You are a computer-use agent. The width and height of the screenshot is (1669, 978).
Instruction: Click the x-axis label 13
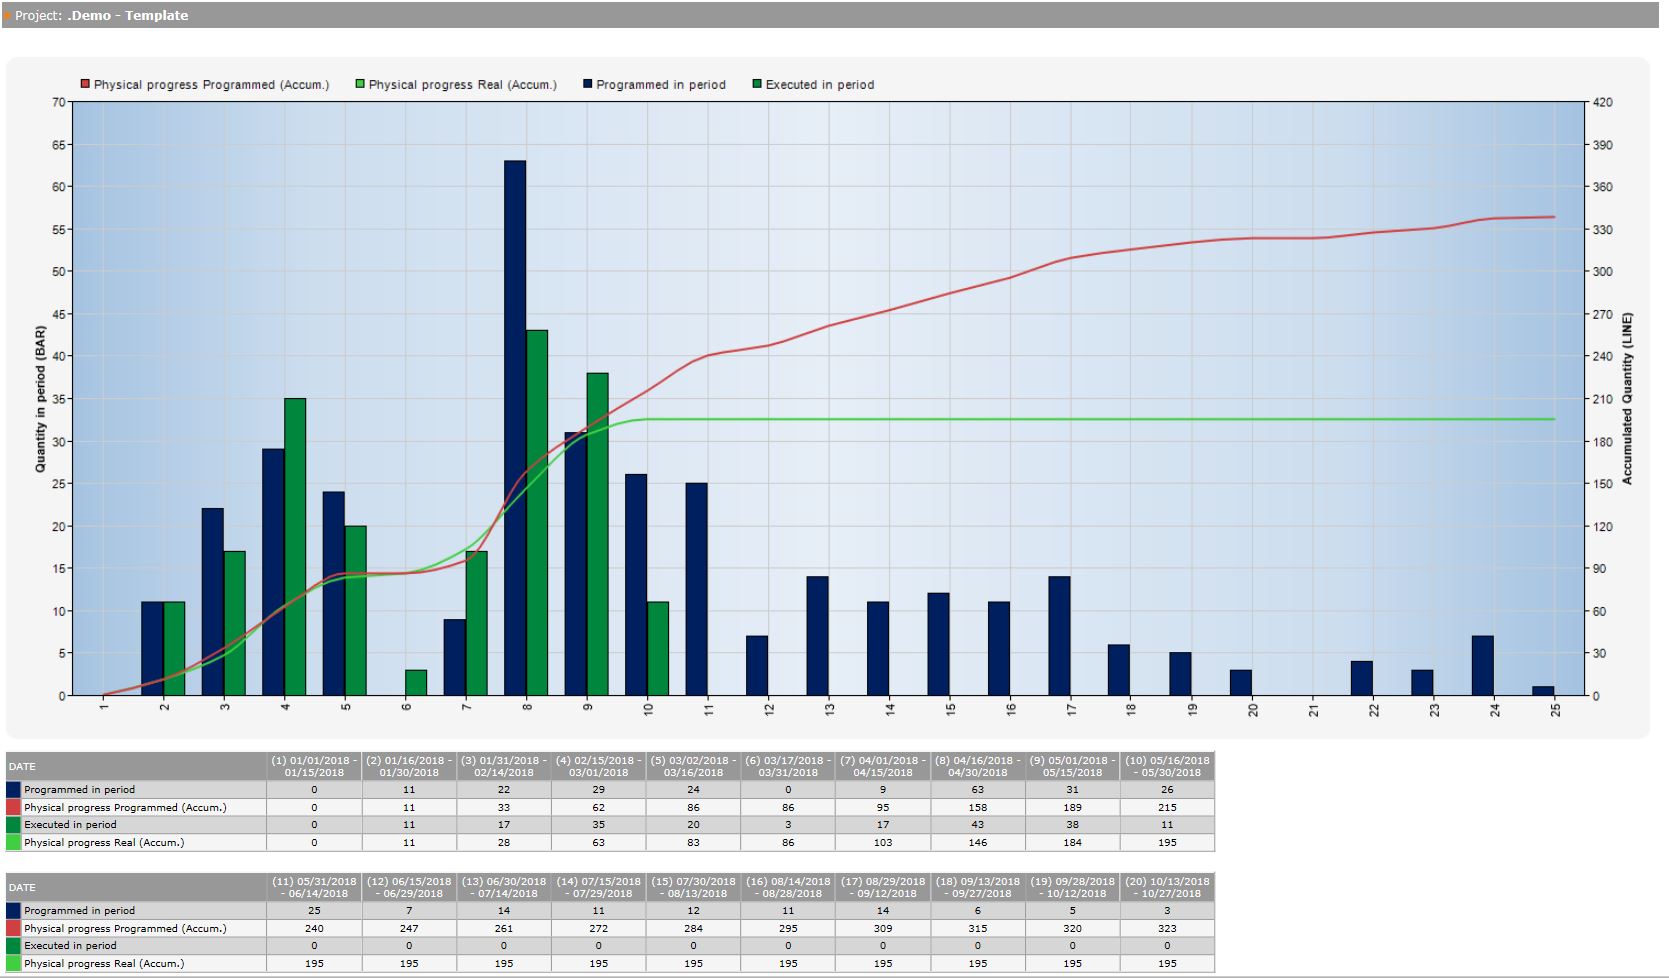[829, 709]
